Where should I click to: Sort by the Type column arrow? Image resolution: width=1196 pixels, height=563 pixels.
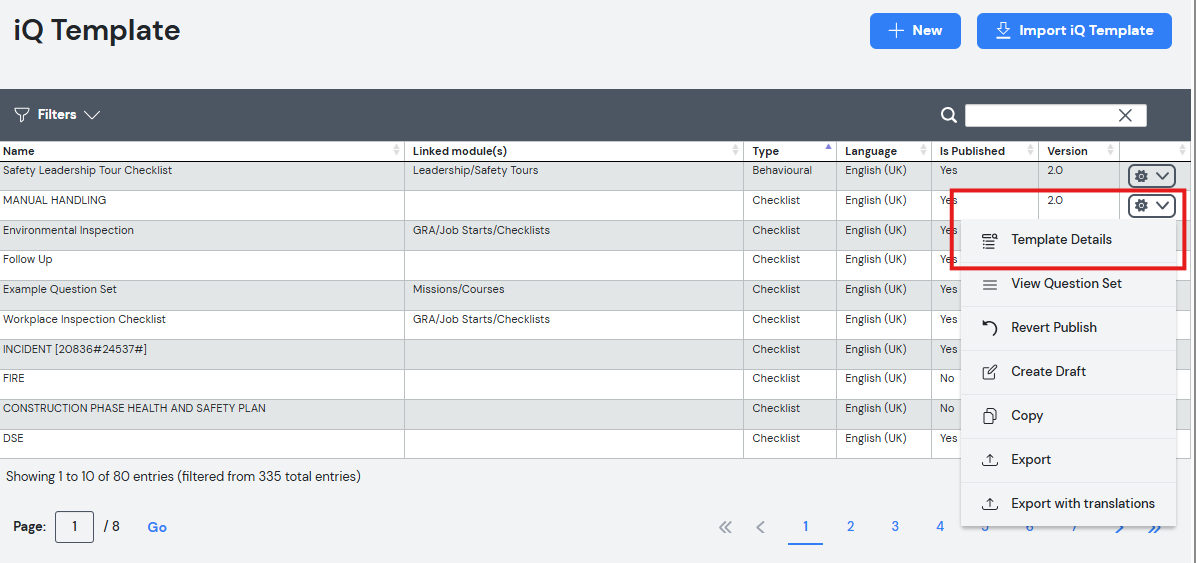tap(828, 146)
